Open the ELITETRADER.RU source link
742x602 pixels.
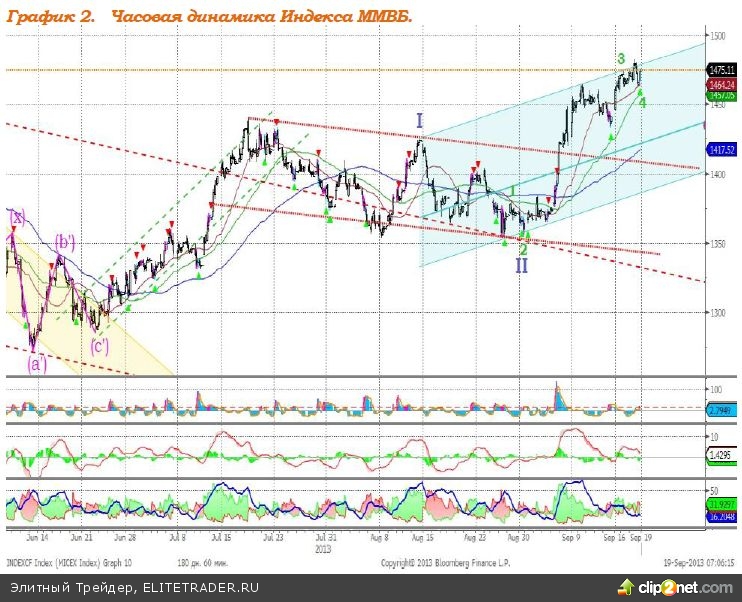tap(200, 587)
